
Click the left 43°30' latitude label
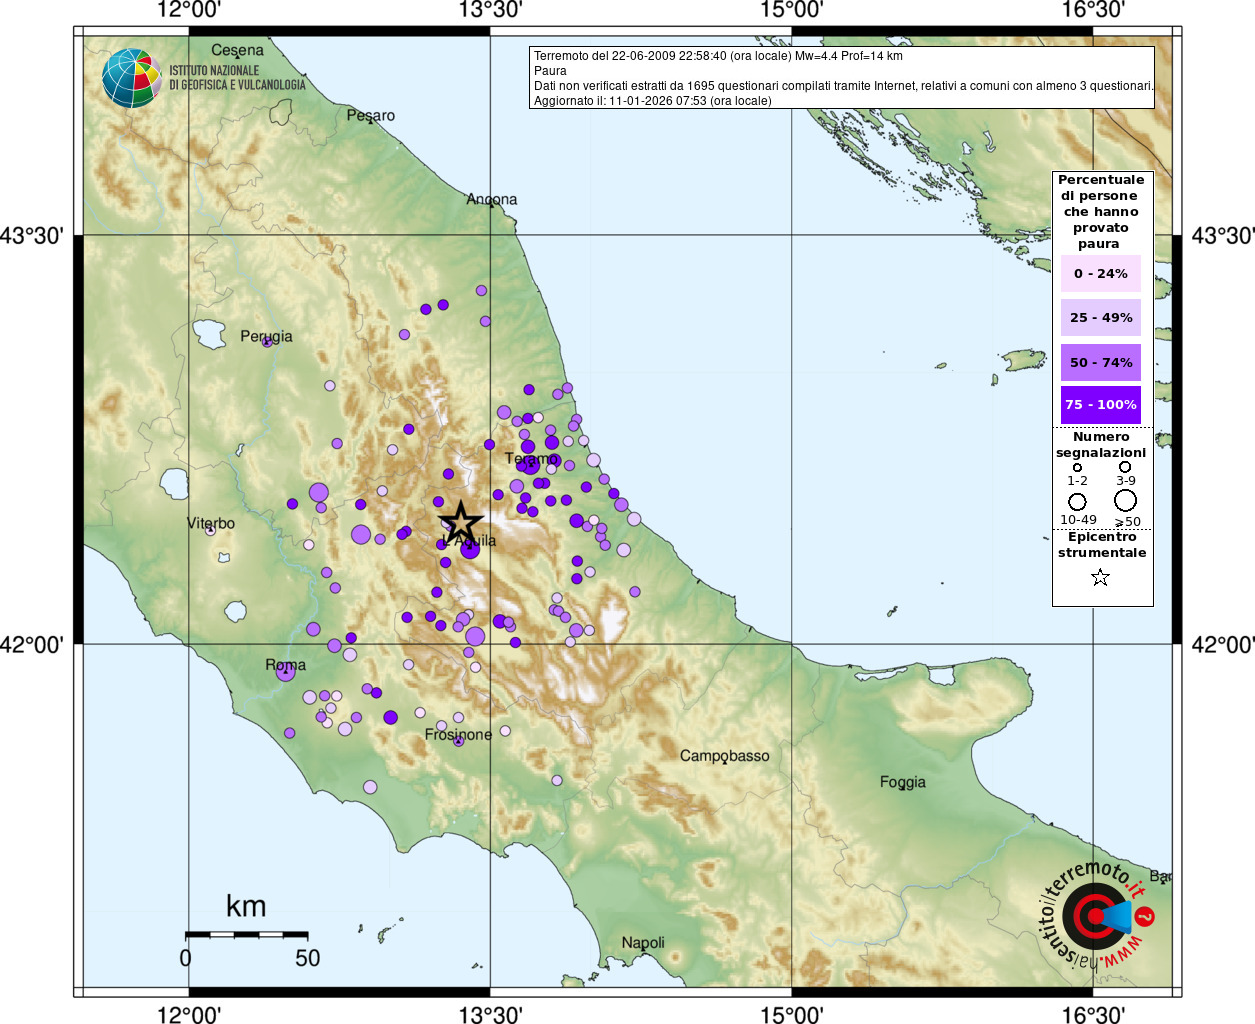[32, 236]
